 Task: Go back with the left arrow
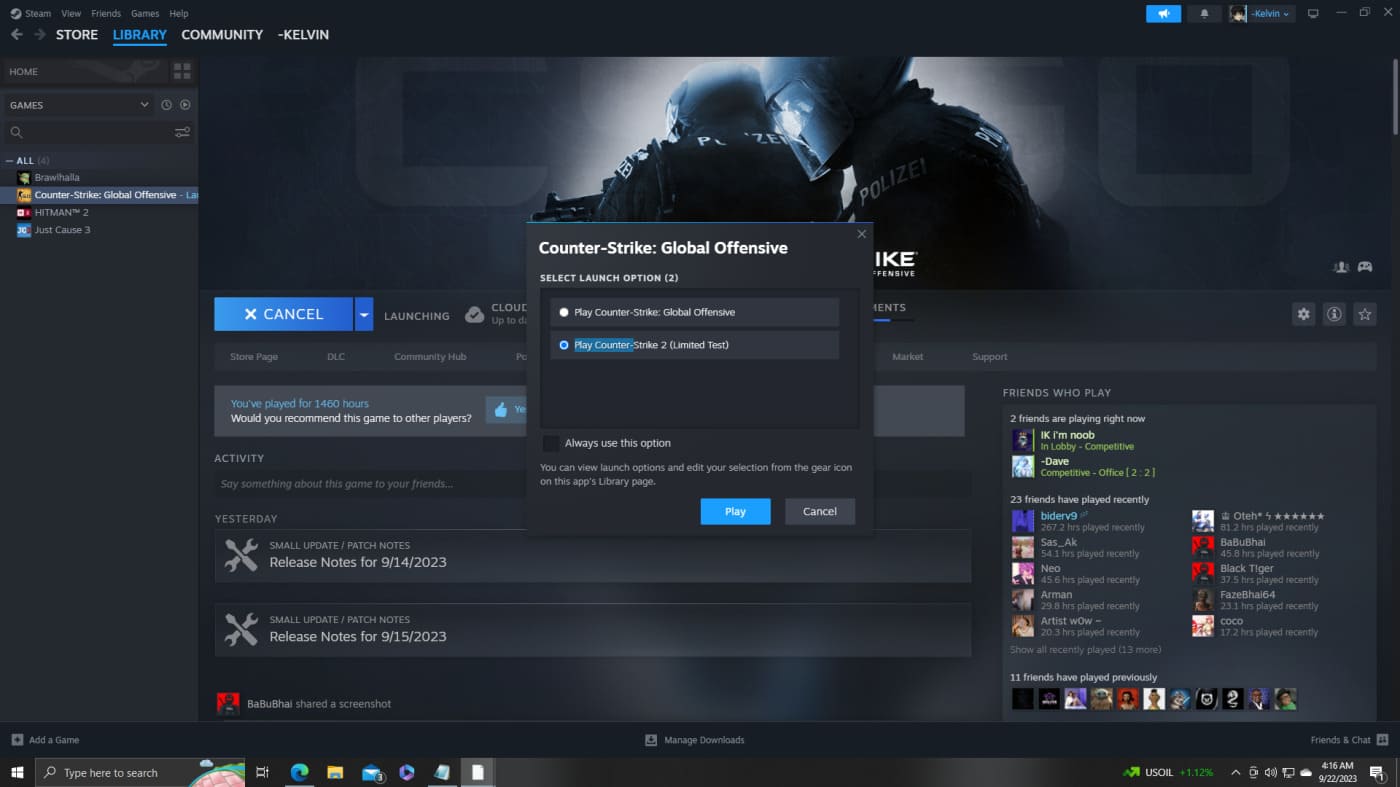tap(16, 34)
